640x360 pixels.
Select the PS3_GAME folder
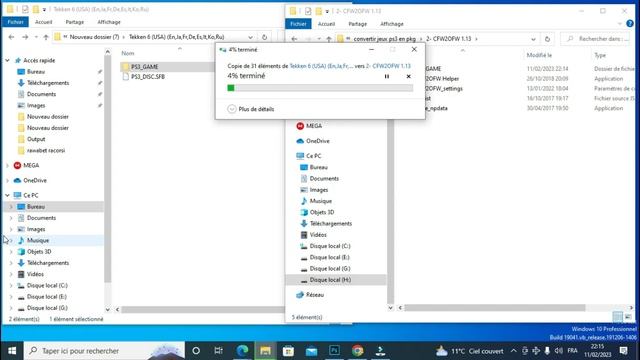pos(144,67)
